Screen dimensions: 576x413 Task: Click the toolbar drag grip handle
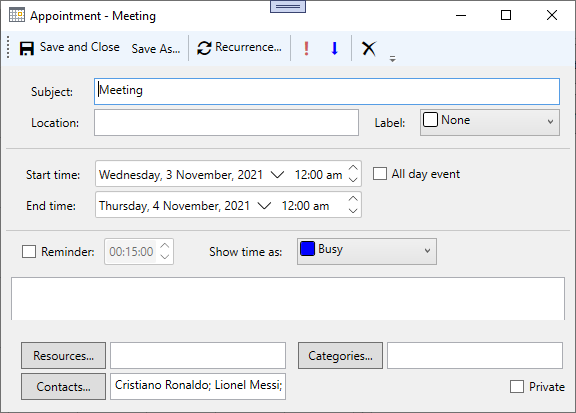click(8, 47)
